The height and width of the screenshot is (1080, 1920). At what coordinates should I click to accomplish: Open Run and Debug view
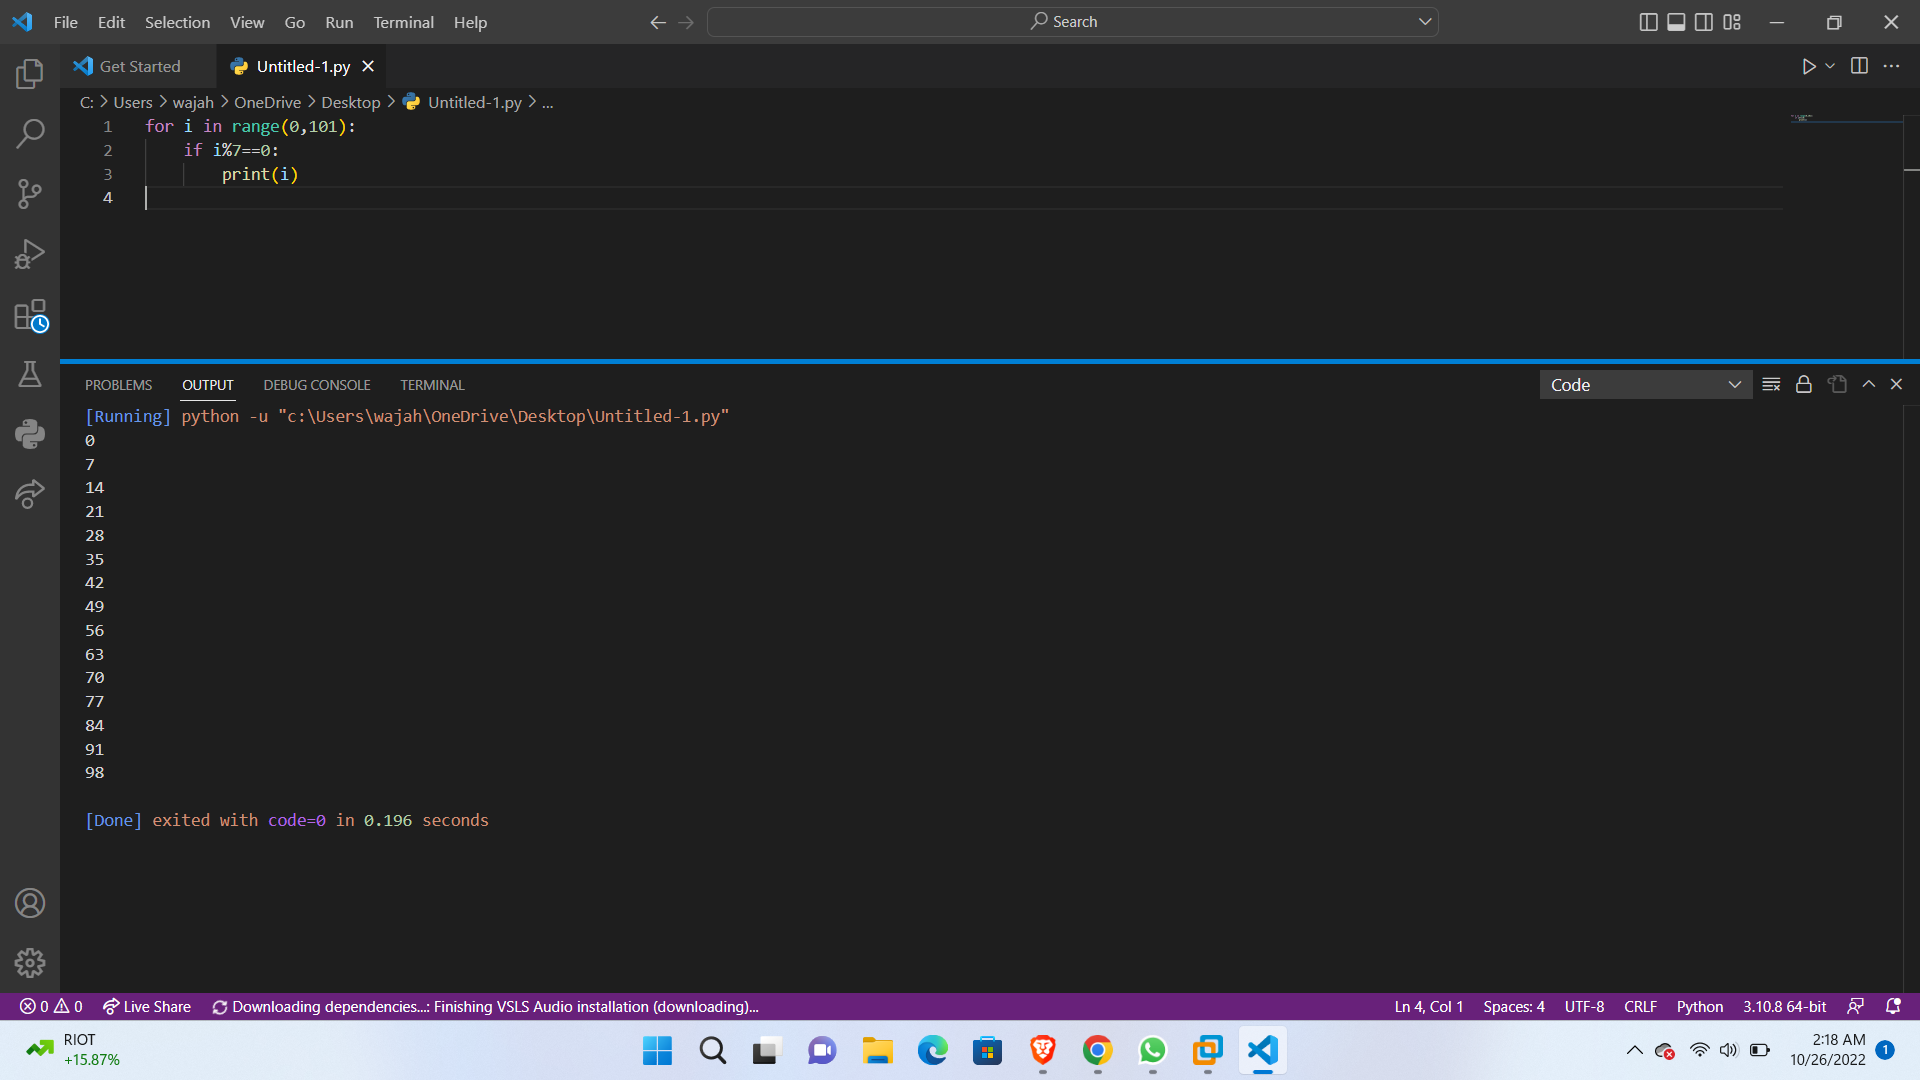pos(30,254)
